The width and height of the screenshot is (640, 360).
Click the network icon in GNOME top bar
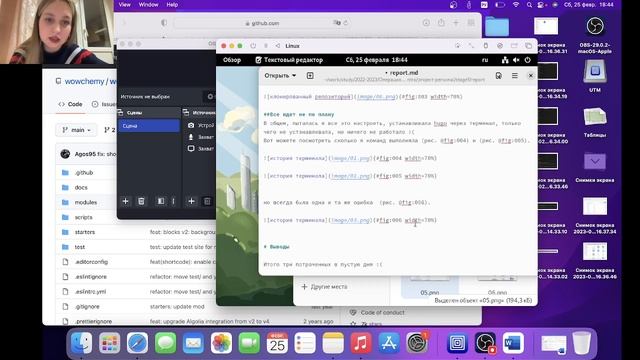pyautogui.click(x=505, y=60)
